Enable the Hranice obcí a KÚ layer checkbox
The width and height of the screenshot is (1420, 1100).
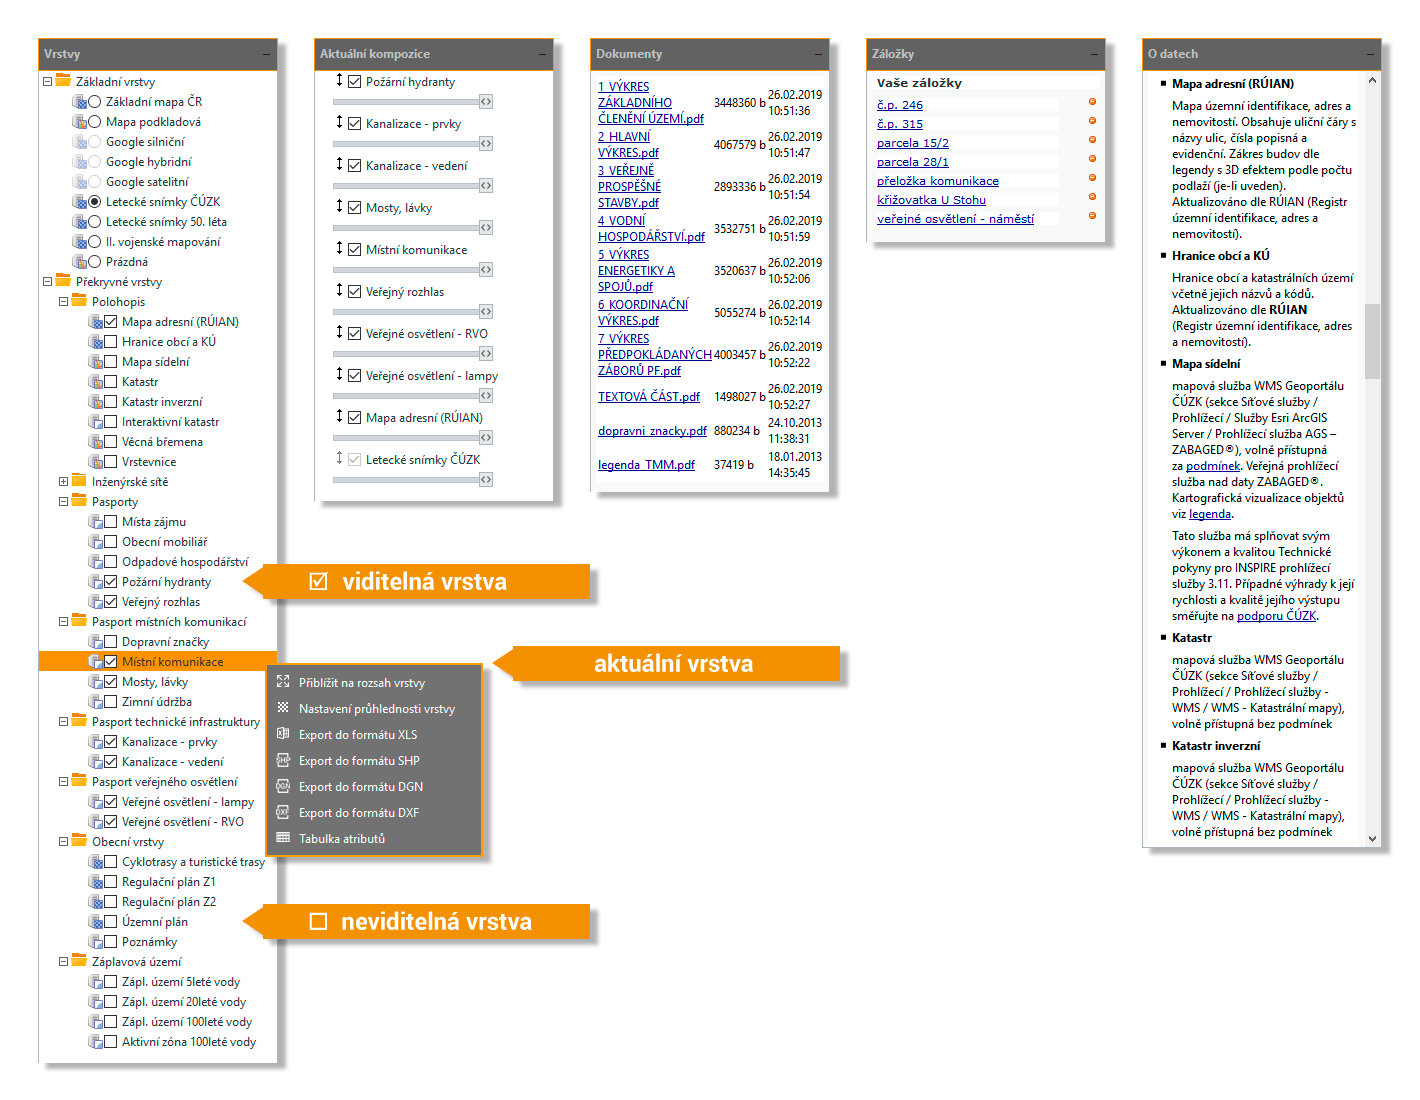[111, 342]
